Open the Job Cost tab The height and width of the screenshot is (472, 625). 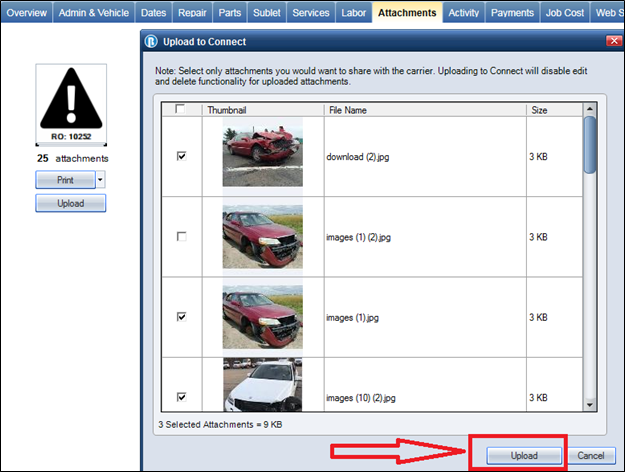pyautogui.click(x=565, y=13)
